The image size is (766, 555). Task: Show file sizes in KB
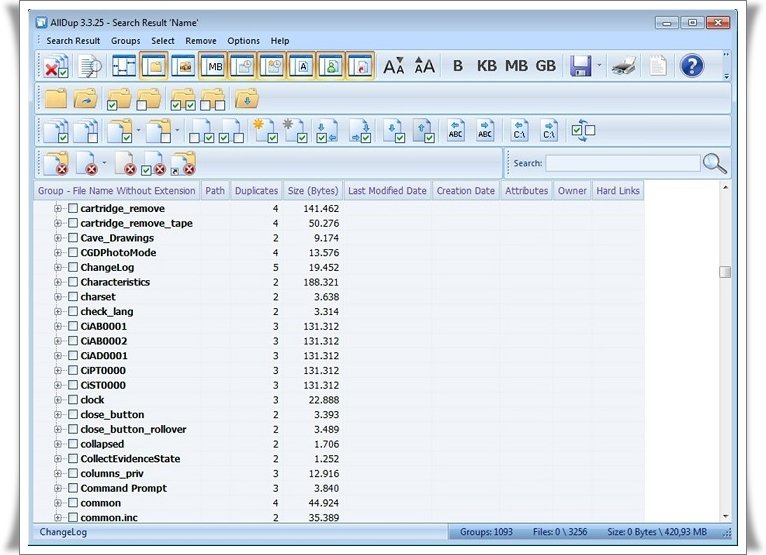tap(487, 66)
